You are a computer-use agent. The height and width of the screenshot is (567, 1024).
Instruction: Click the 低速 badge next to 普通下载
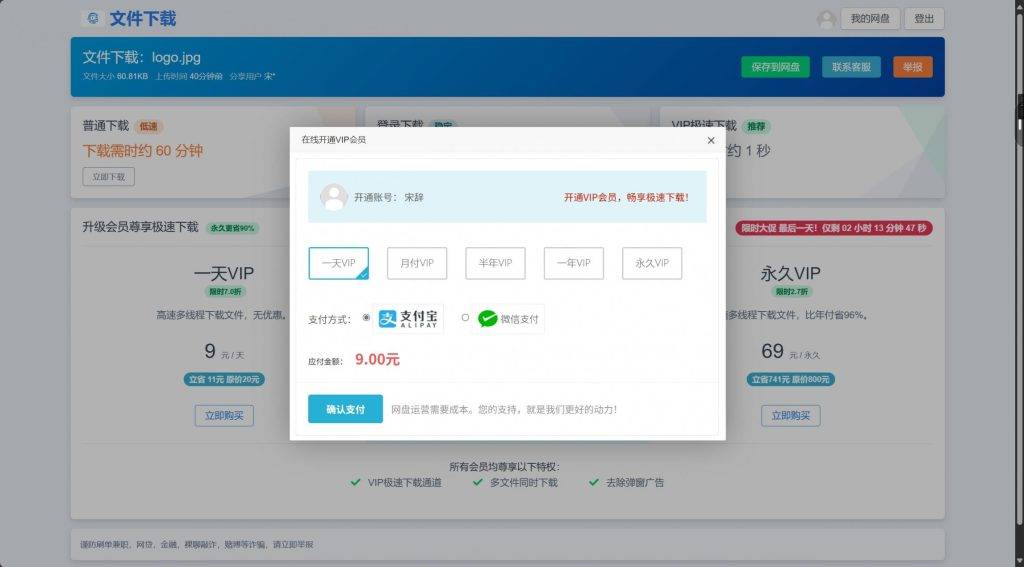[x=149, y=127]
